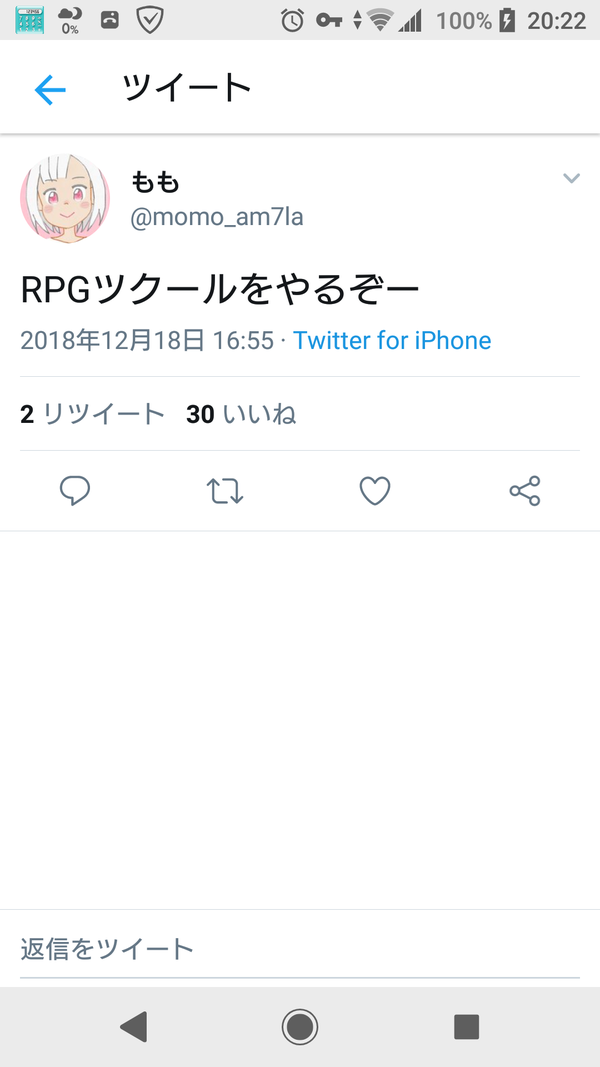Expand tweet options chevron menu
Image resolution: width=600 pixels, height=1067 pixels.
pyautogui.click(x=571, y=178)
